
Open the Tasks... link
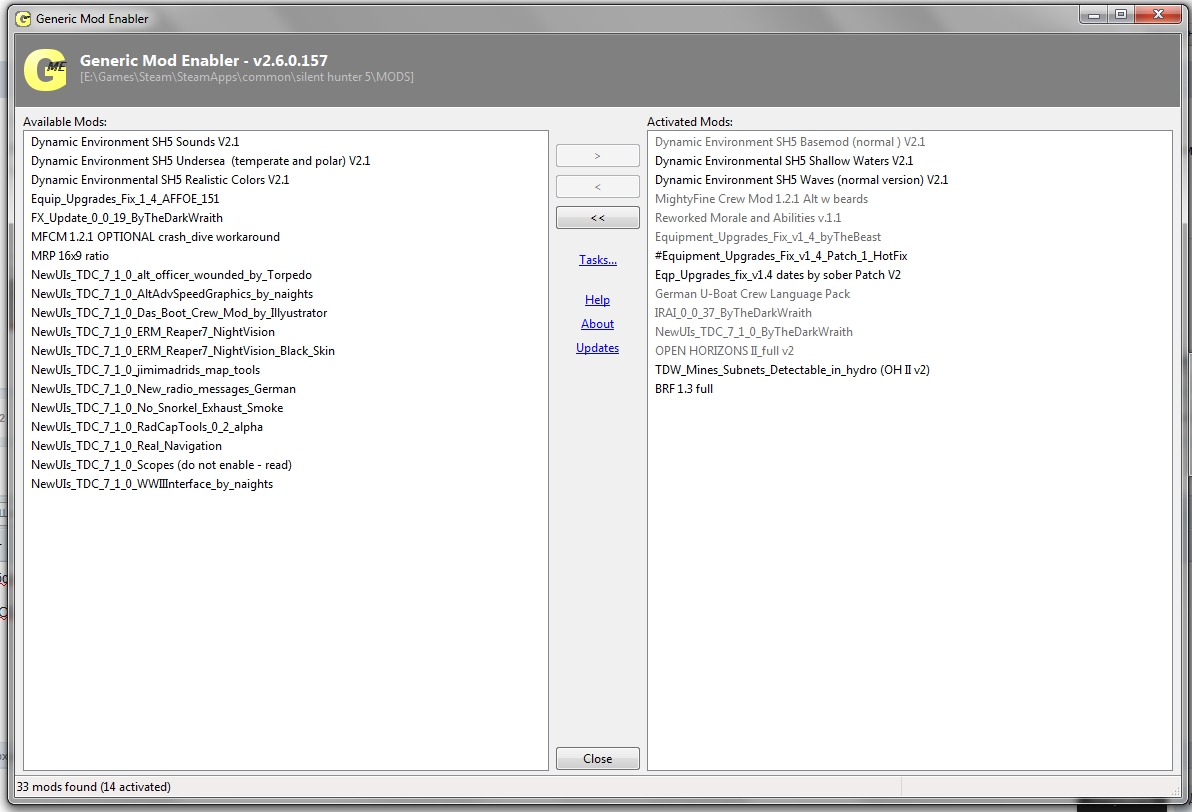click(598, 260)
